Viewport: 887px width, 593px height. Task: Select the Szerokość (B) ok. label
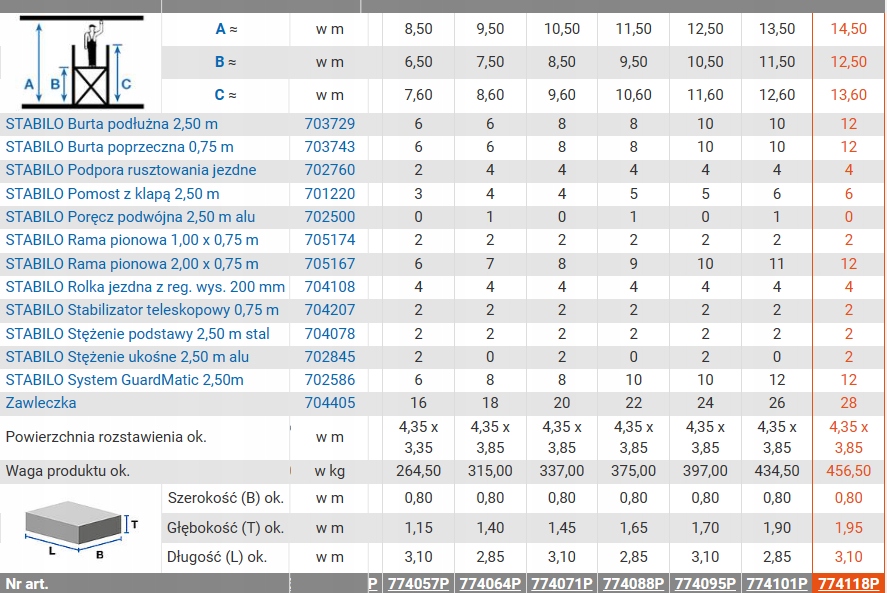coord(226,498)
